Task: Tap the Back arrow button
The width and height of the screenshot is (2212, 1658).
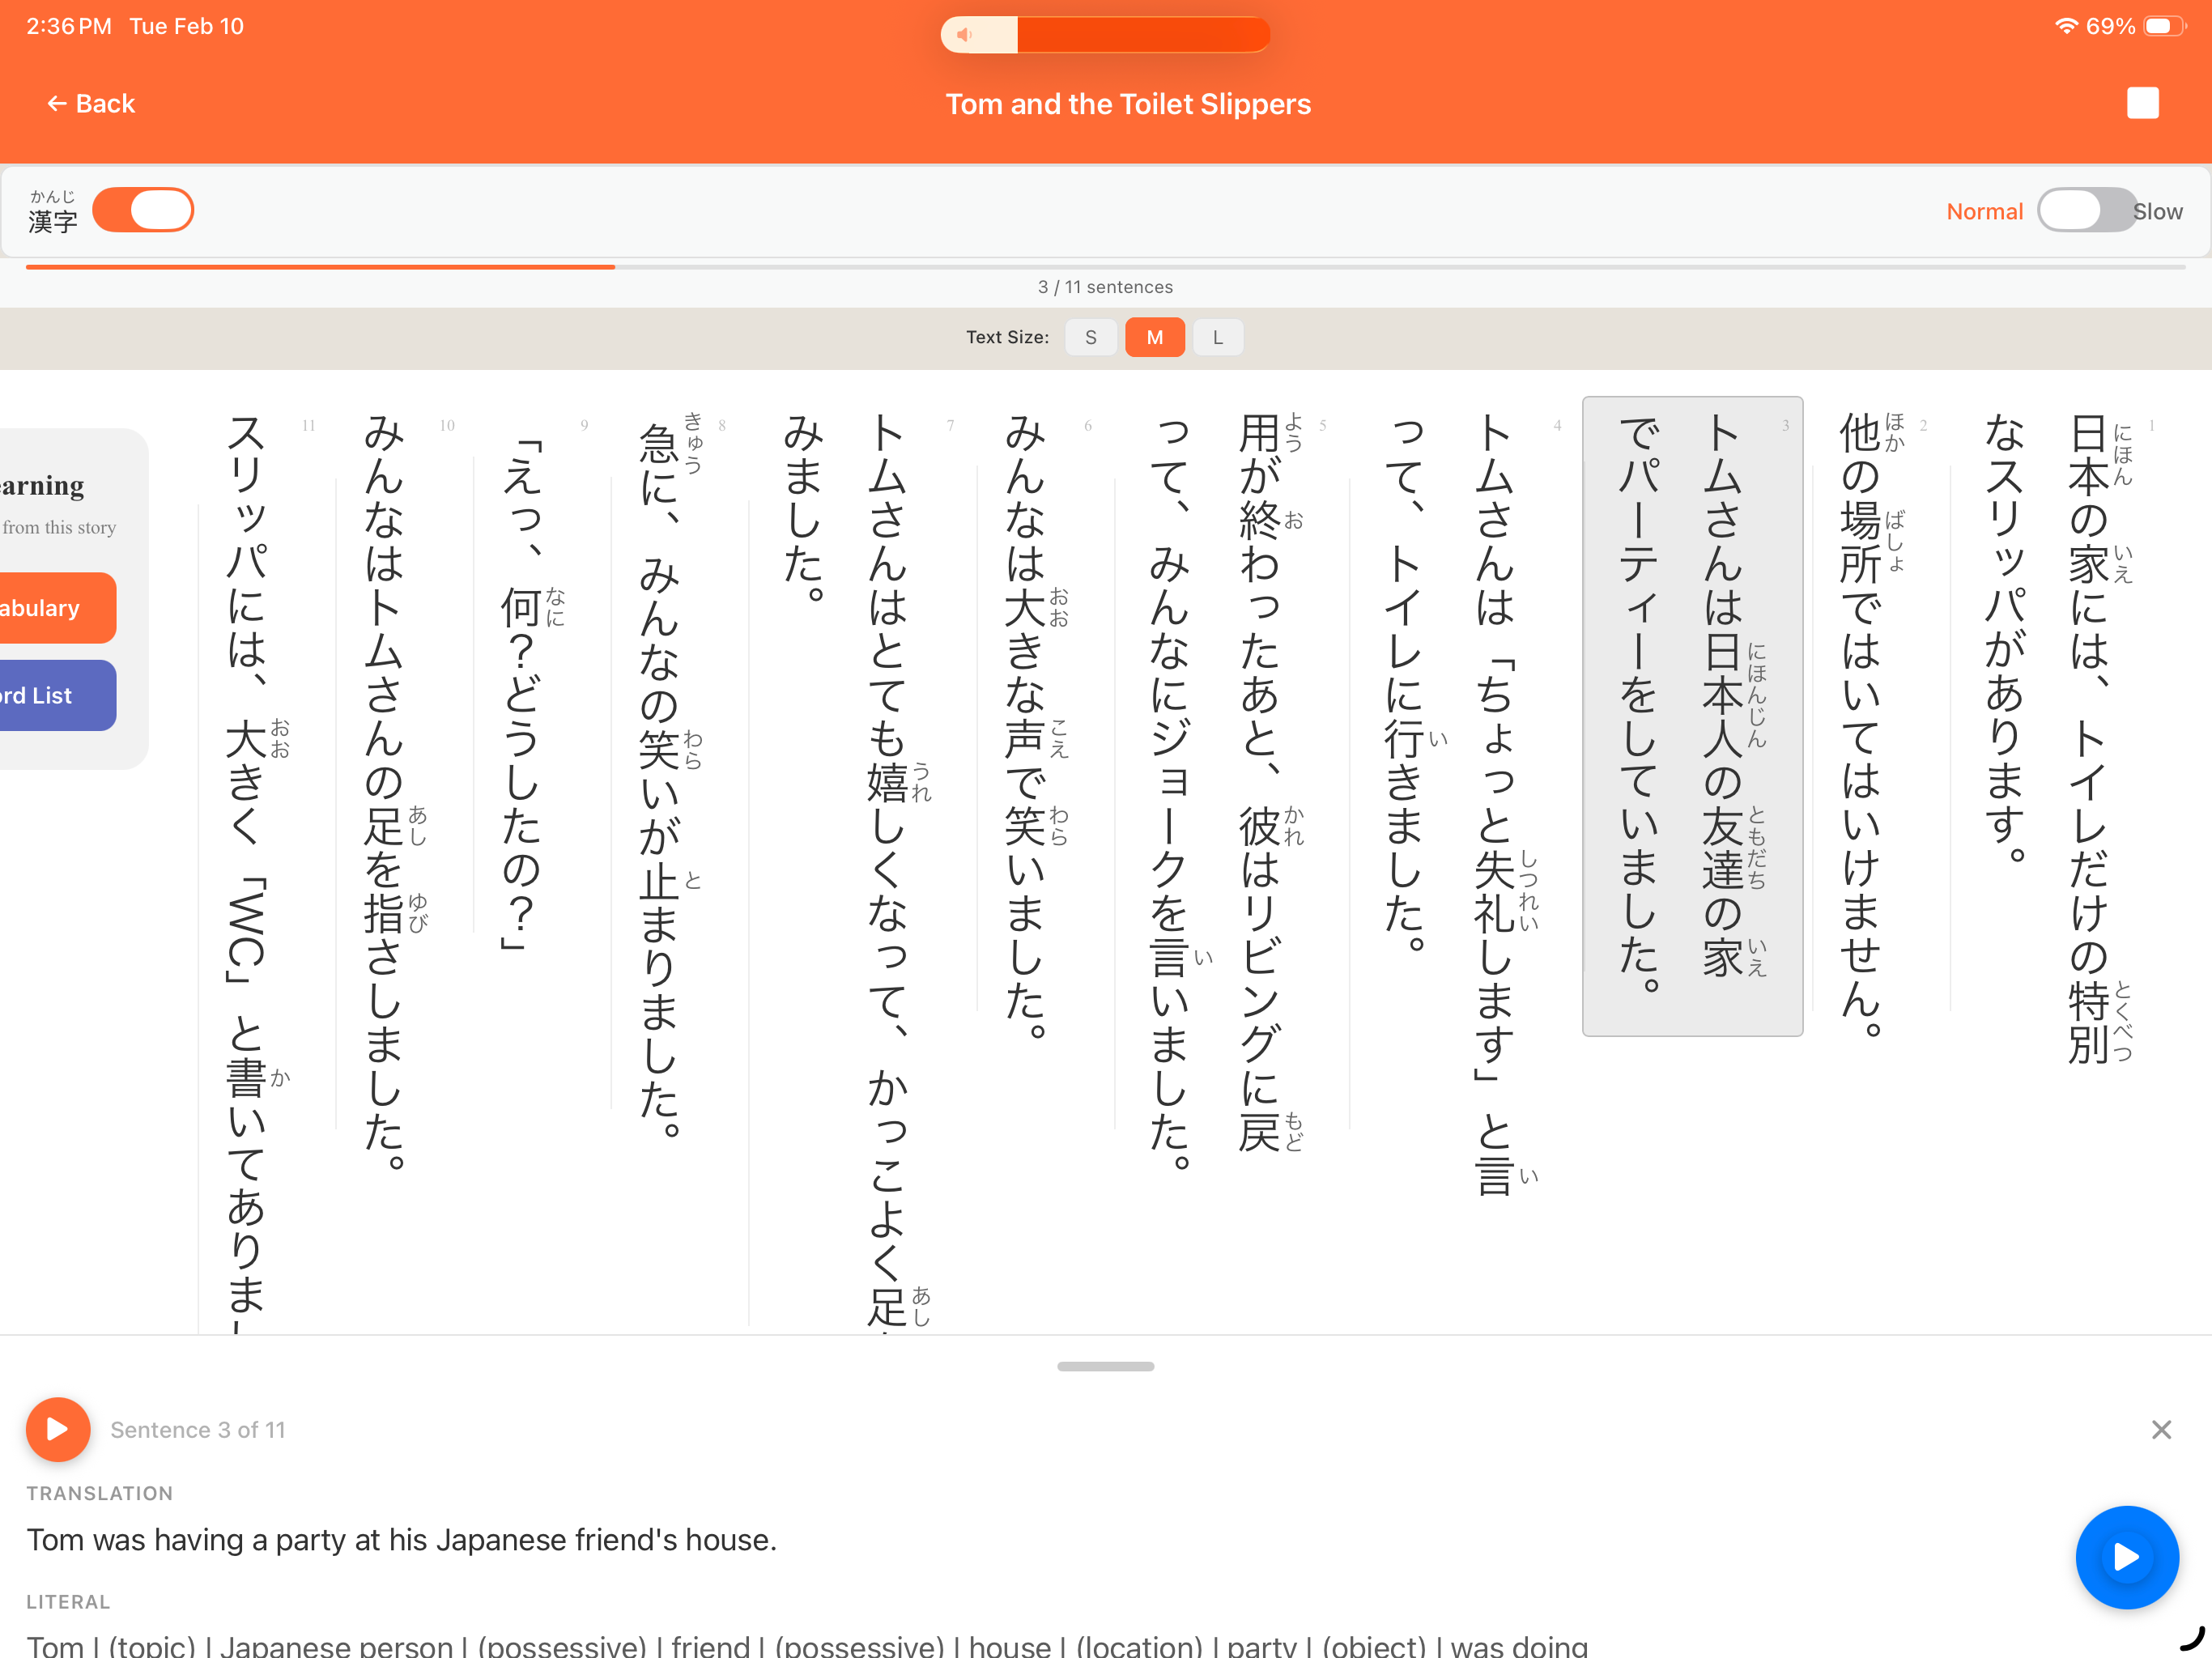Action: pyautogui.click(x=90, y=104)
